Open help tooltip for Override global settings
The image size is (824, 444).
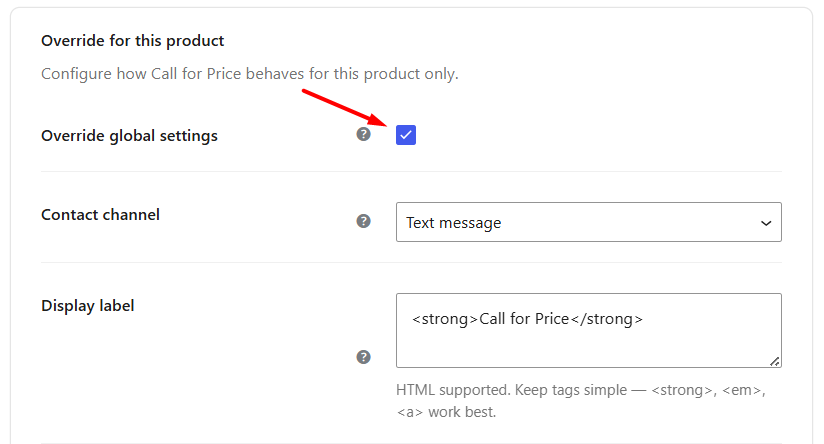[363, 135]
